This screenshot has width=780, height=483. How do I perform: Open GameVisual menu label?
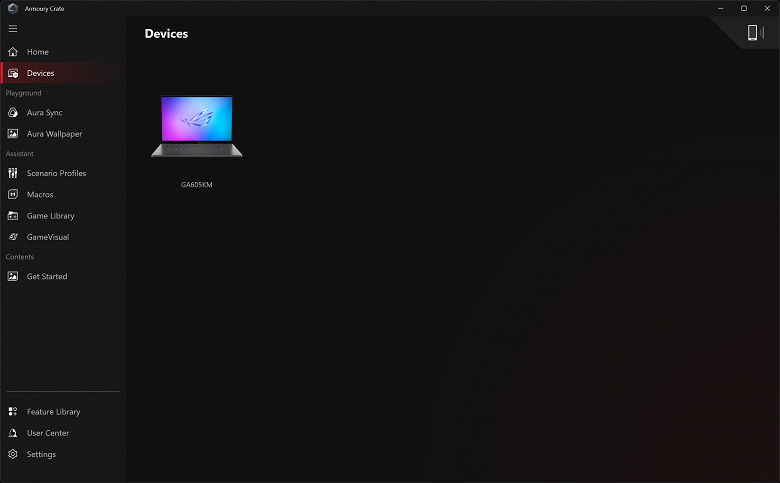(48, 237)
